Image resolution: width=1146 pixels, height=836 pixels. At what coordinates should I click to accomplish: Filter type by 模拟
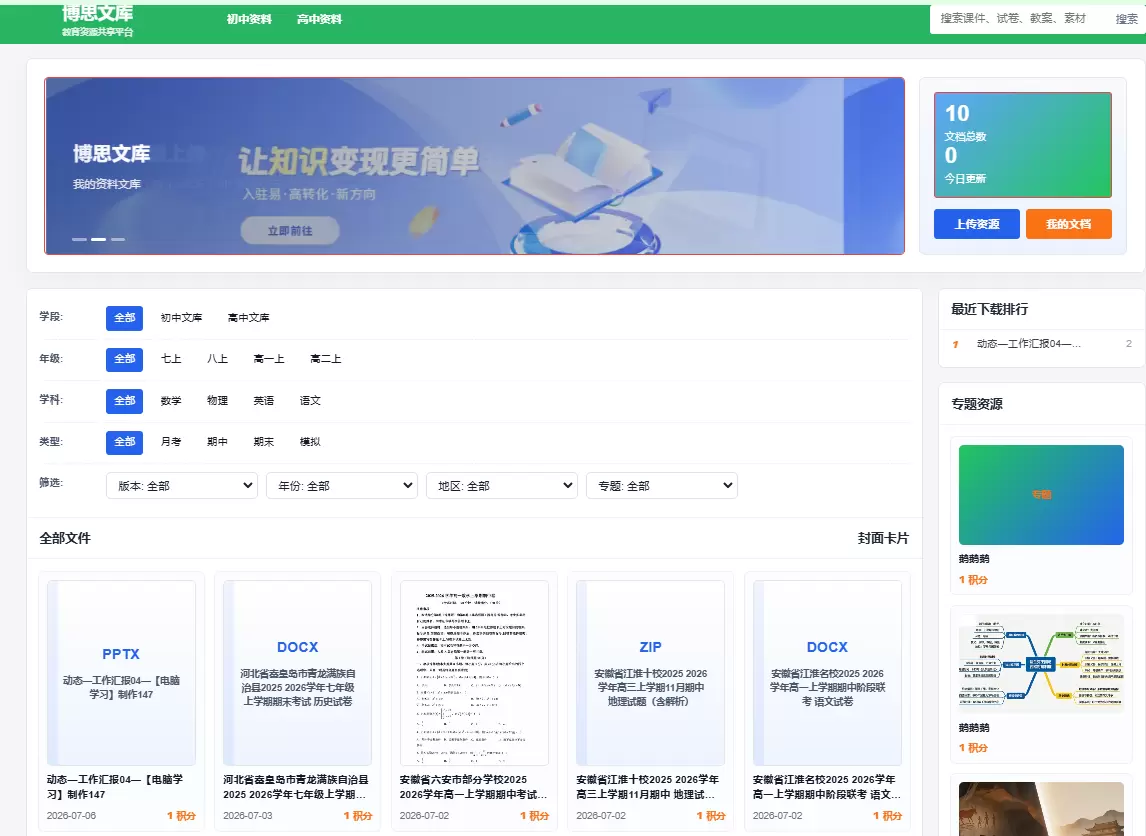[310, 442]
